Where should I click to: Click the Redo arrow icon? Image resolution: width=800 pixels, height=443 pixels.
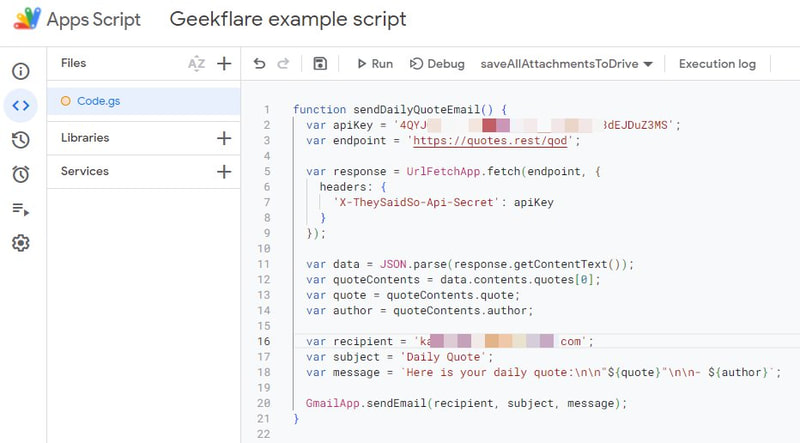(x=283, y=64)
